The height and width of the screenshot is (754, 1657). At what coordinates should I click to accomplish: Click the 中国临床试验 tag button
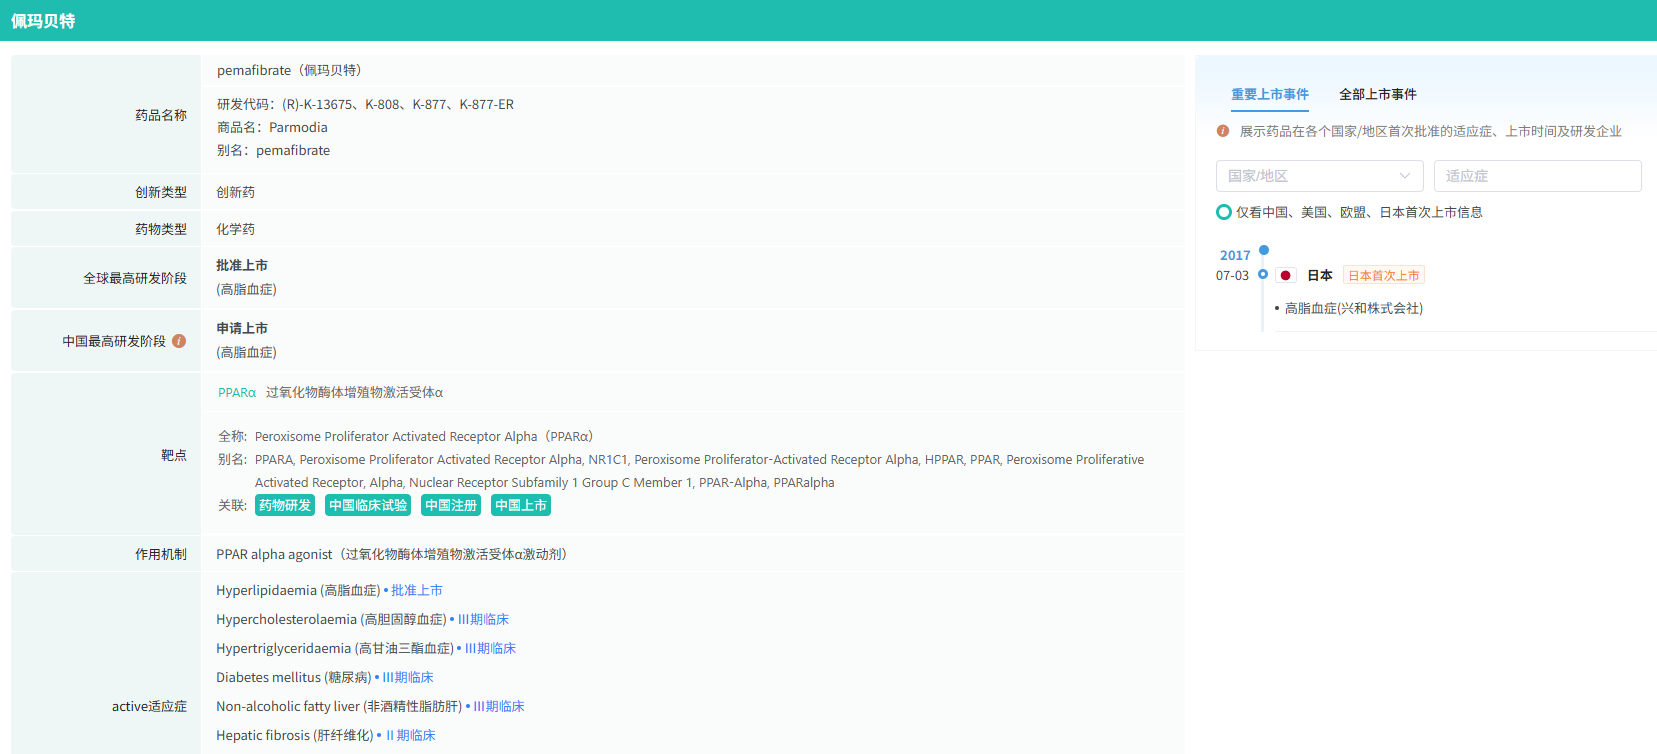coord(368,505)
